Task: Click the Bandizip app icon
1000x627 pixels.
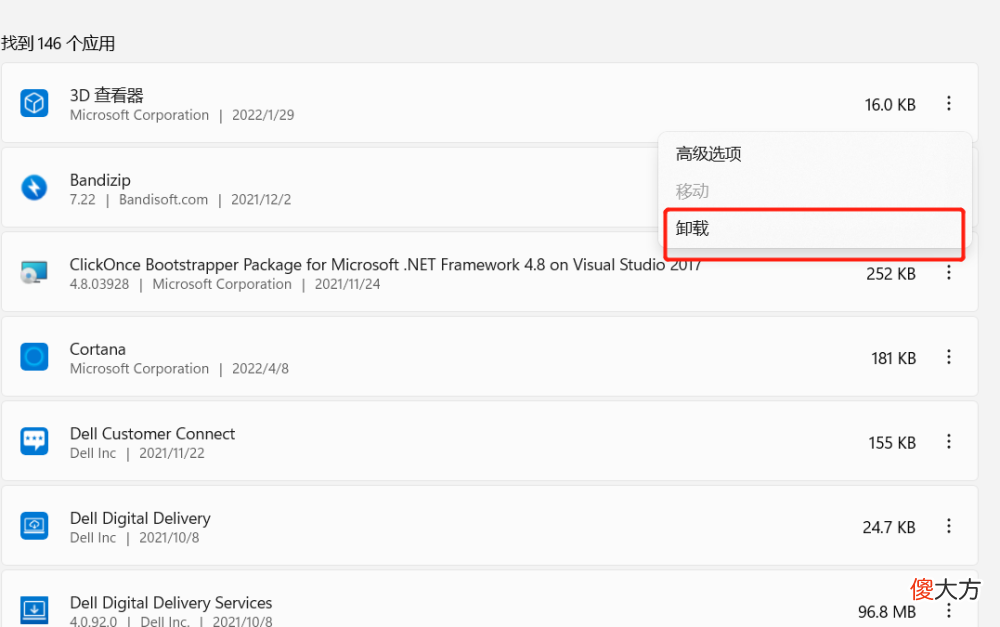Action: [x=34, y=188]
